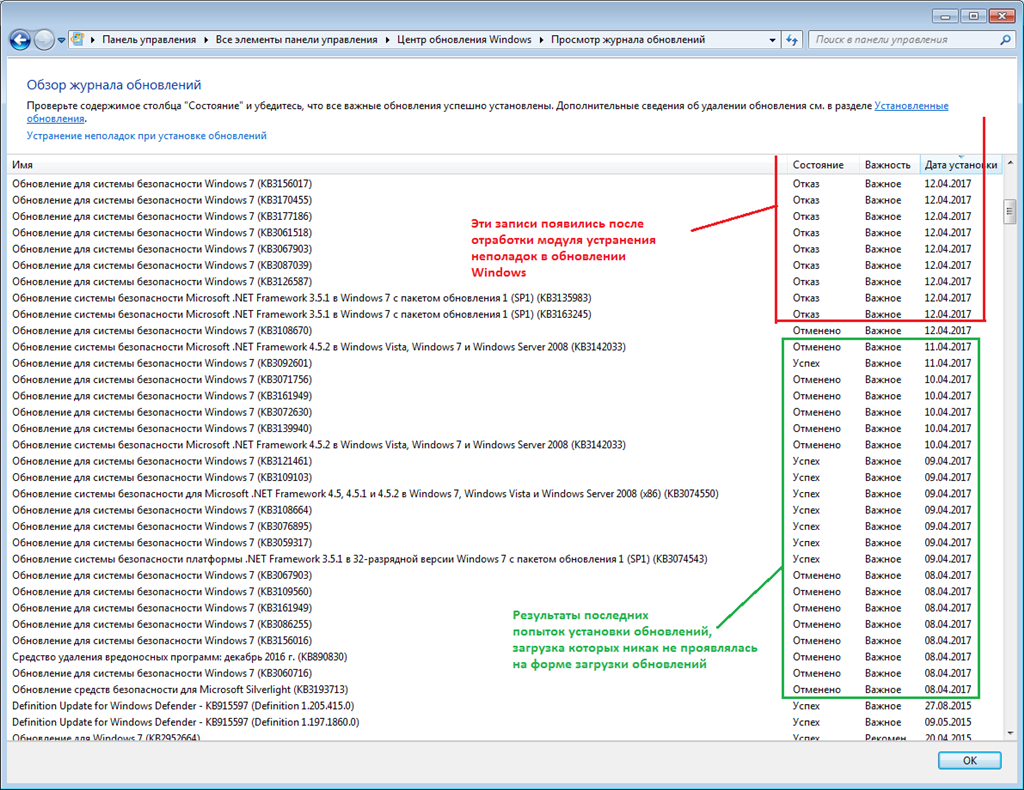The width and height of the screenshot is (1024, 790).
Task: Open the recent pages dropdown arrow
Action: 61,40
